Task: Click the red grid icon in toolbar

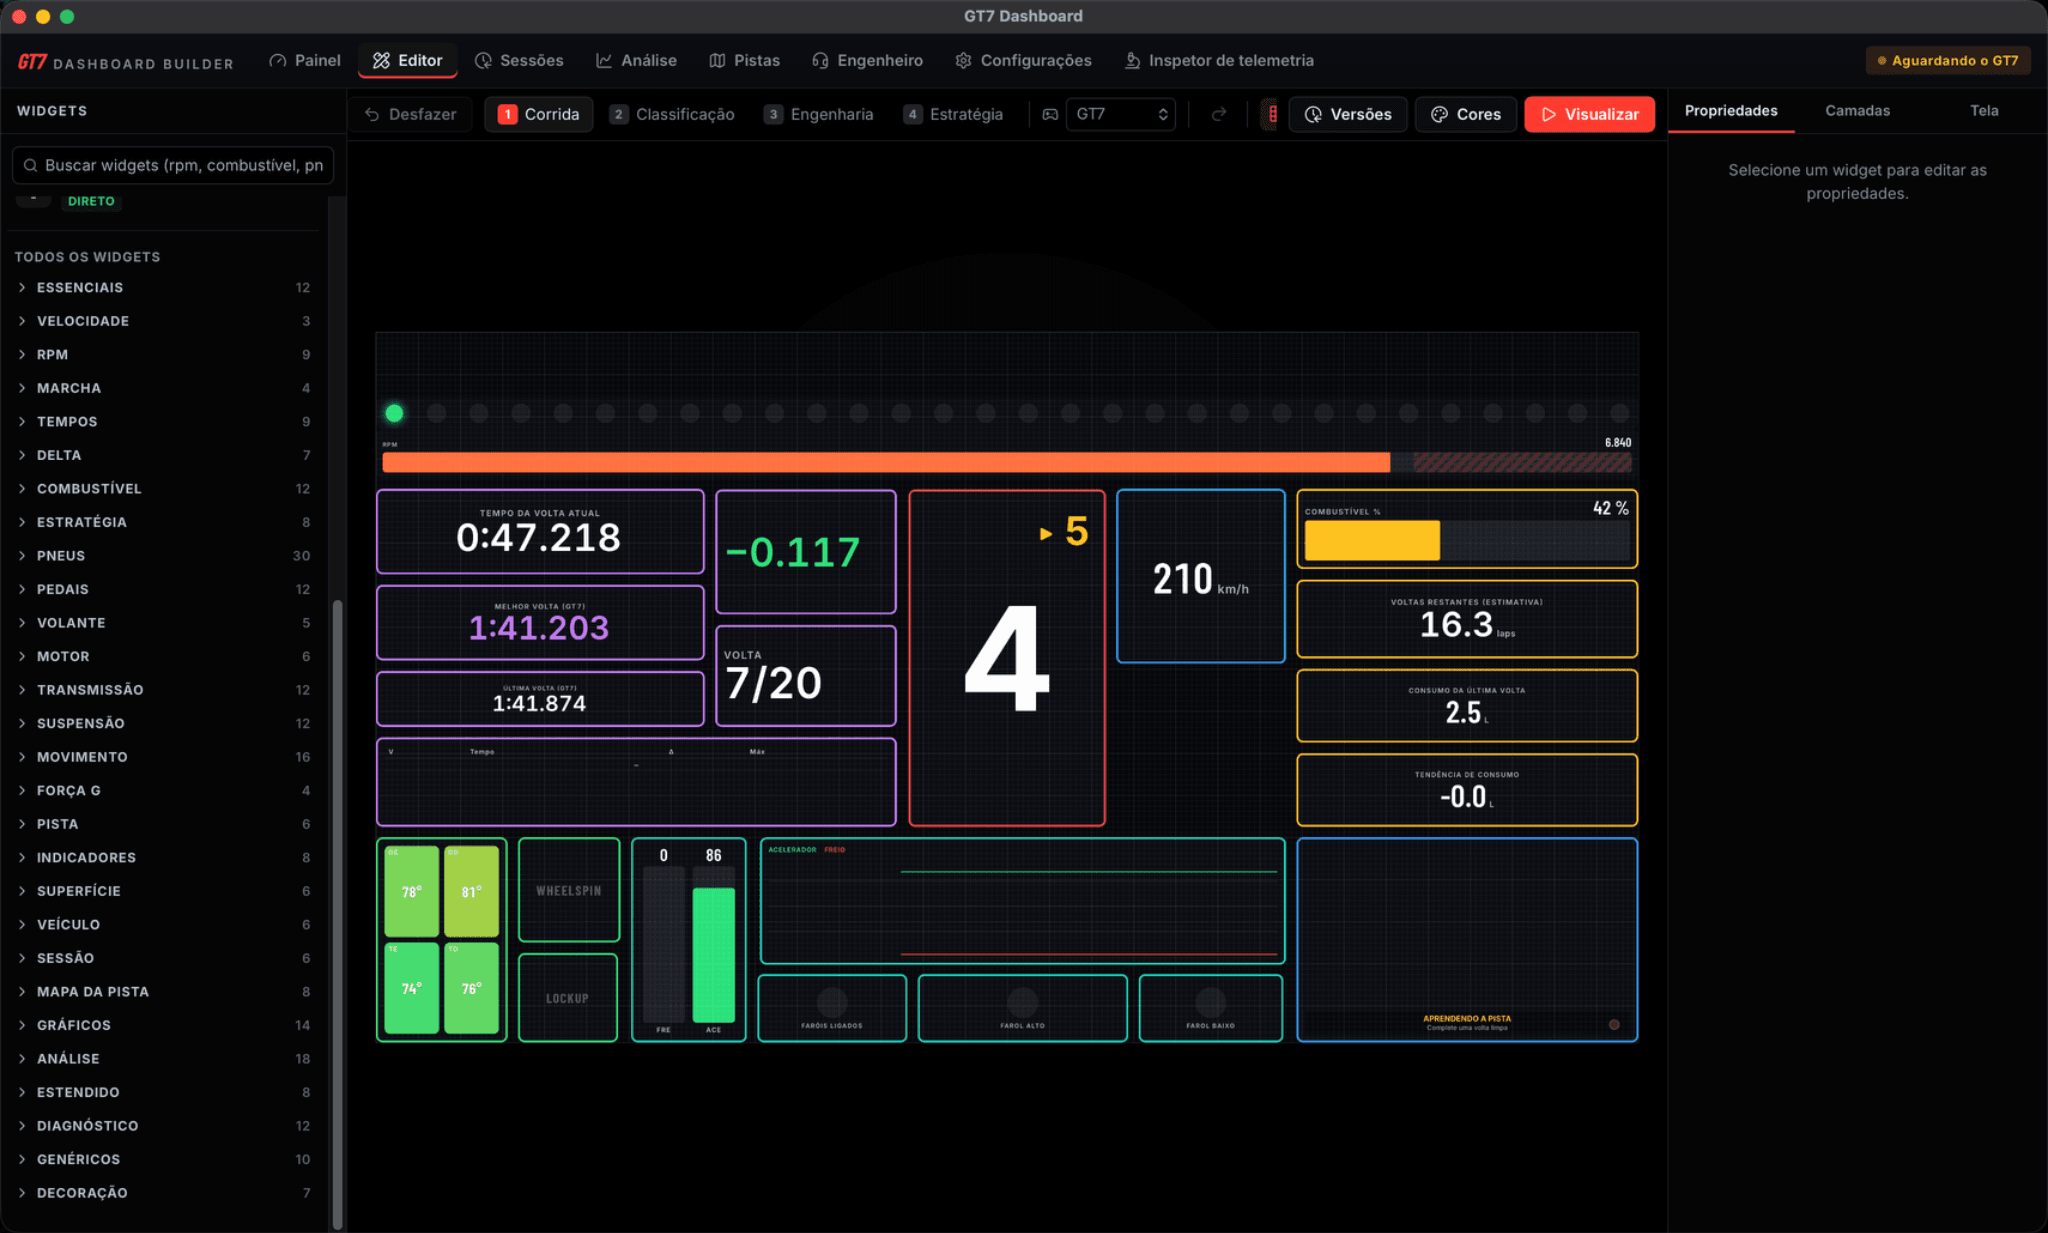Action: click(x=1272, y=115)
